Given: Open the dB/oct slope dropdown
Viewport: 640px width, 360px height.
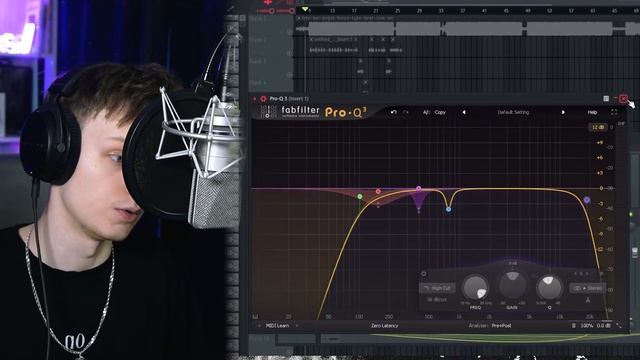Looking at the screenshot, I should 437,300.
